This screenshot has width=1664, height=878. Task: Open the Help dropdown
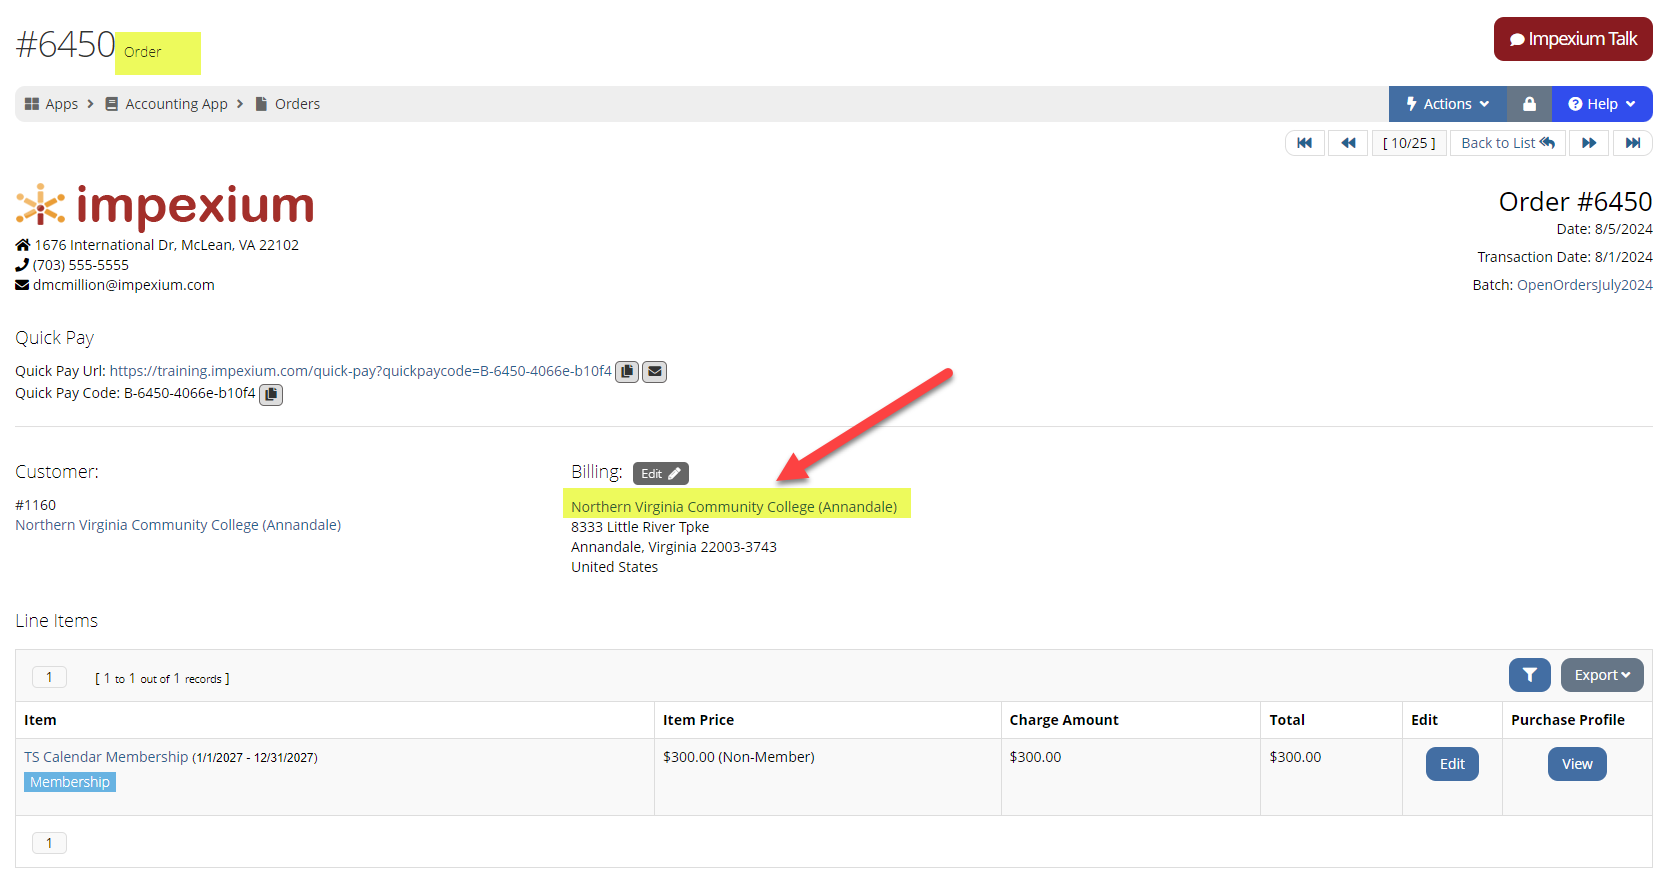click(x=1602, y=104)
